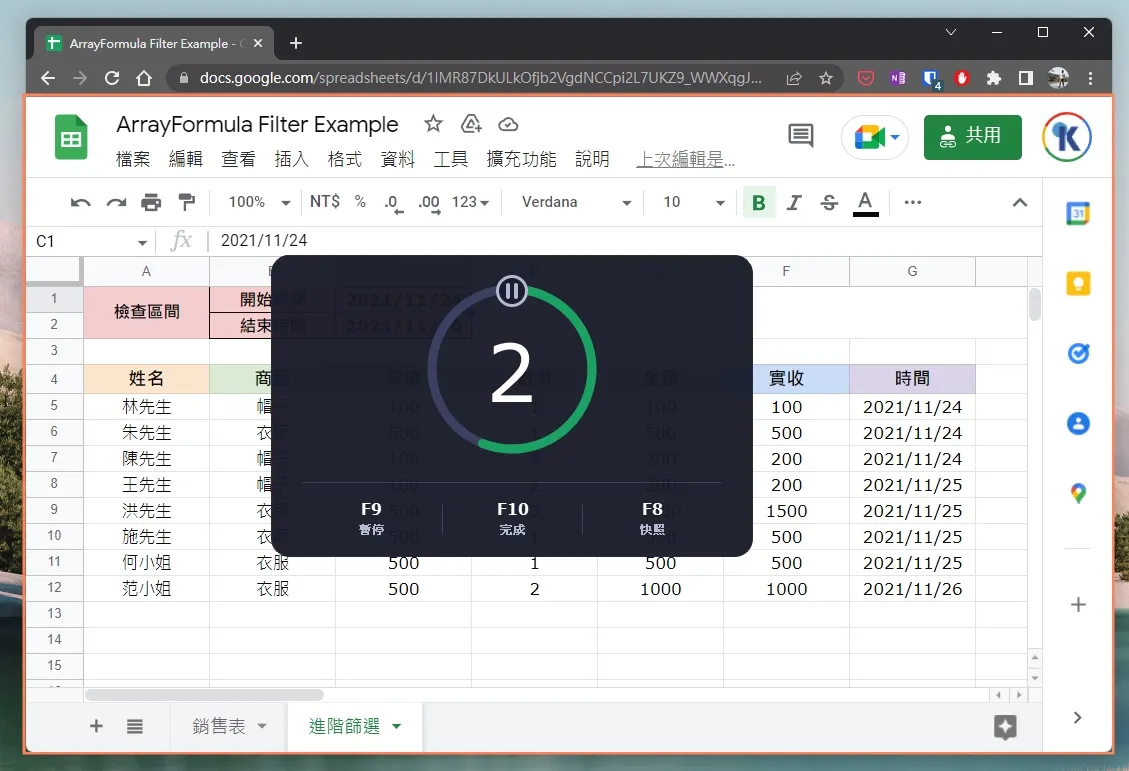The height and width of the screenshot is (771, 1129).
Task: Hide the side panel with right chevron
Action: point(1077,718)
